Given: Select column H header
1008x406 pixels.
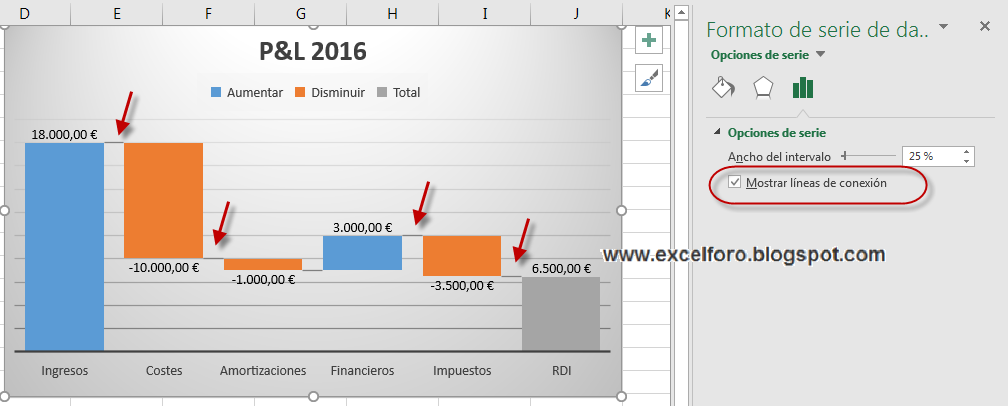Looking at the screenshot, I should (x=393, y=13).
